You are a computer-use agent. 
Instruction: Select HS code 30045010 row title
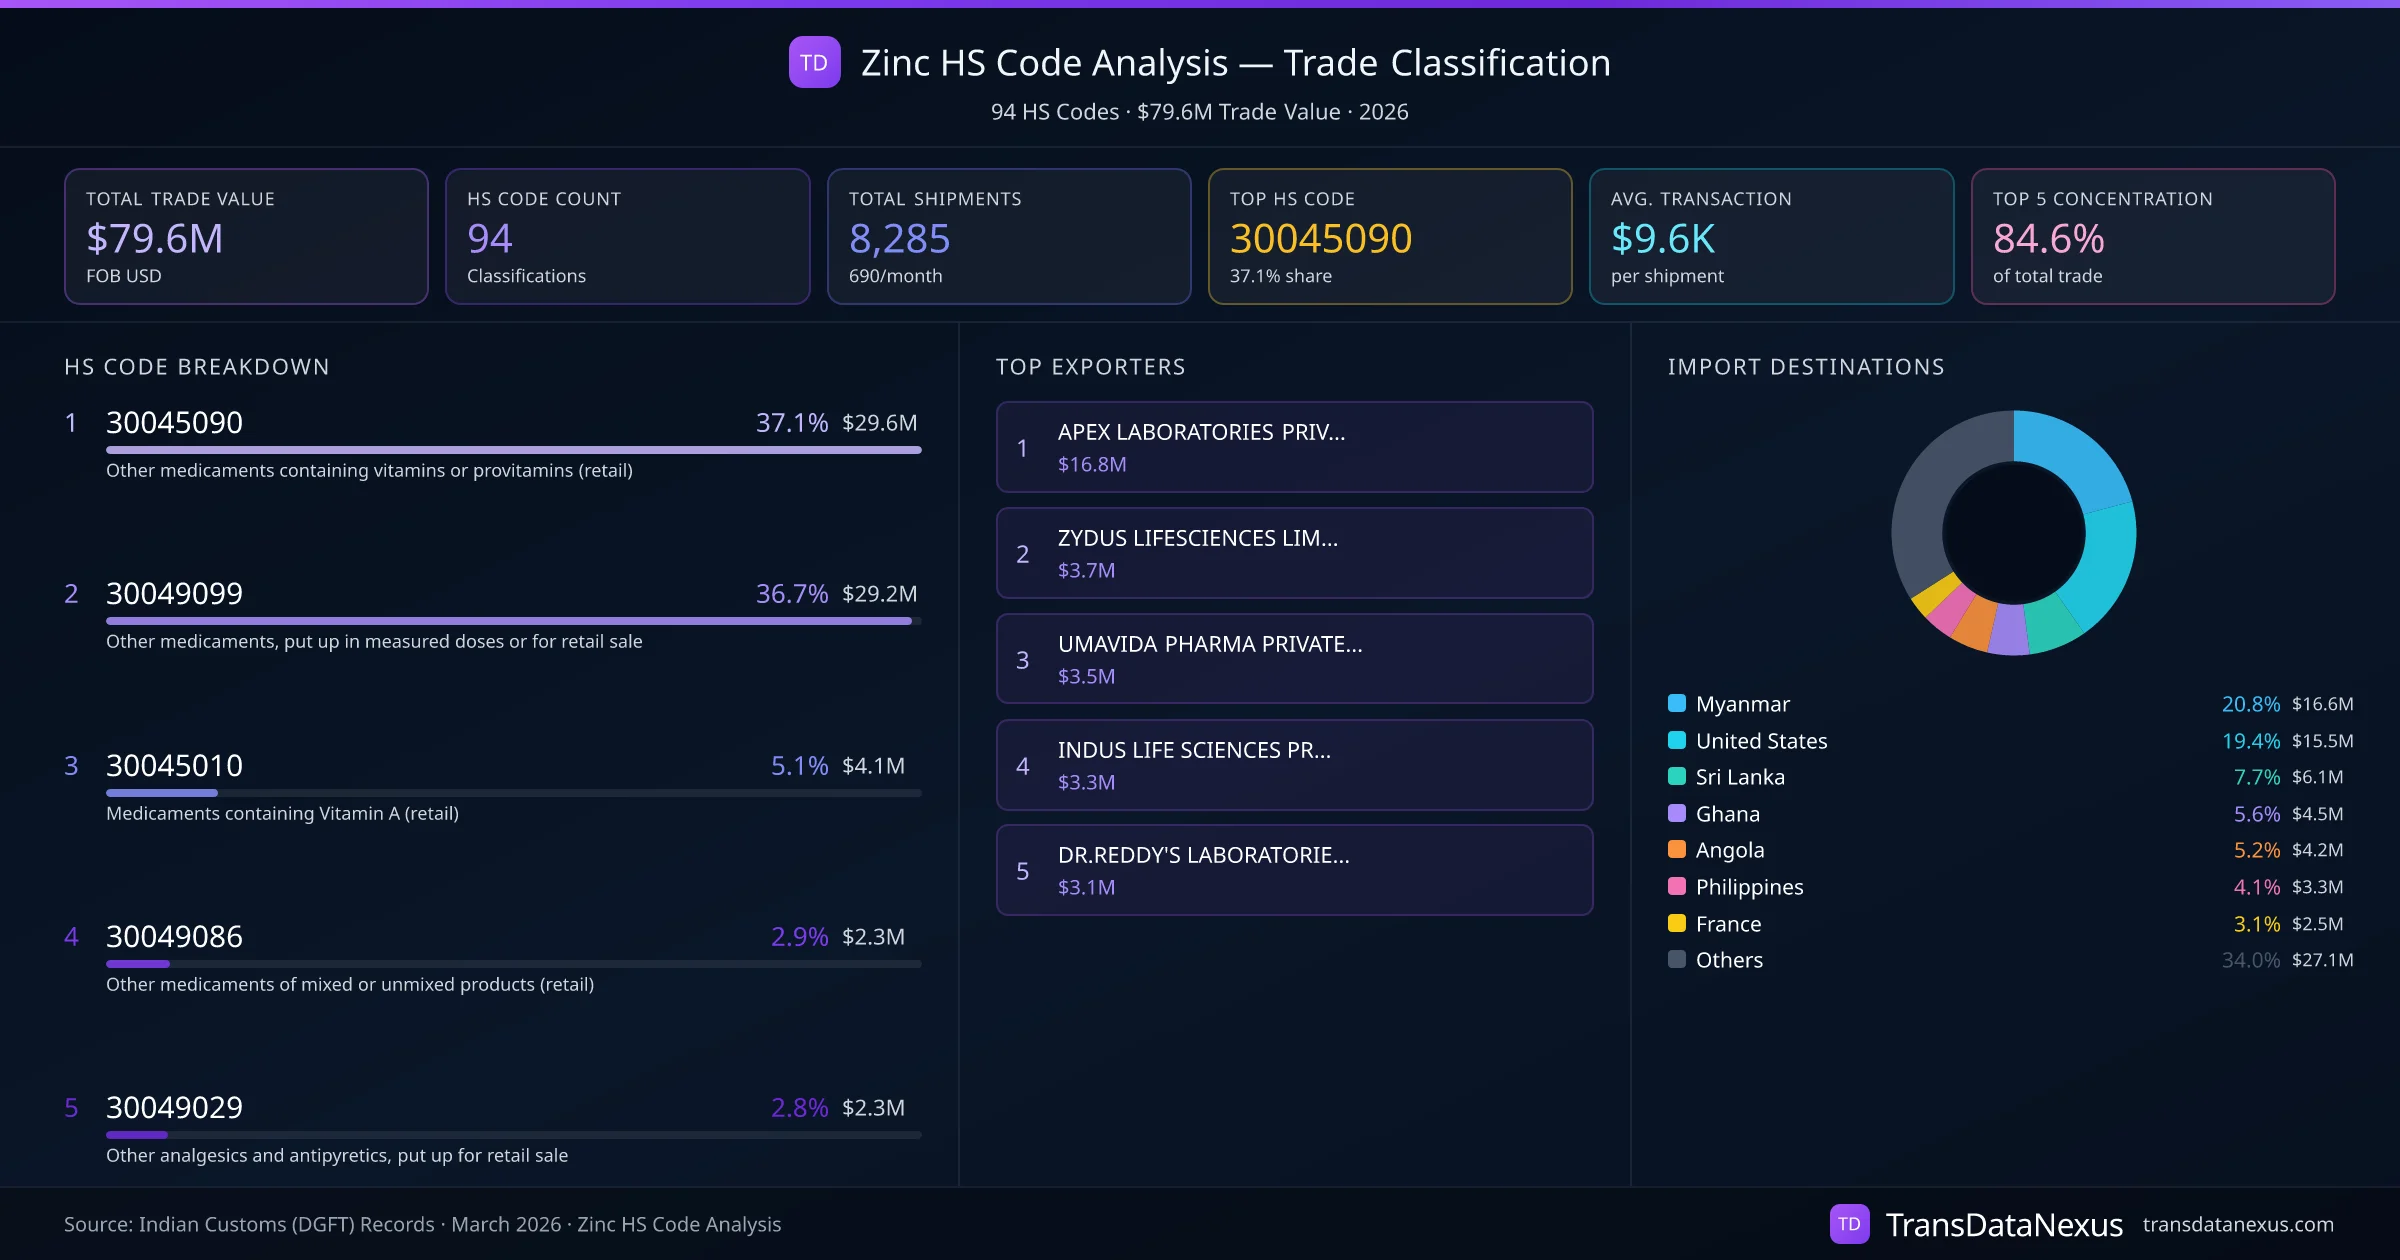(x=174, y=765)
